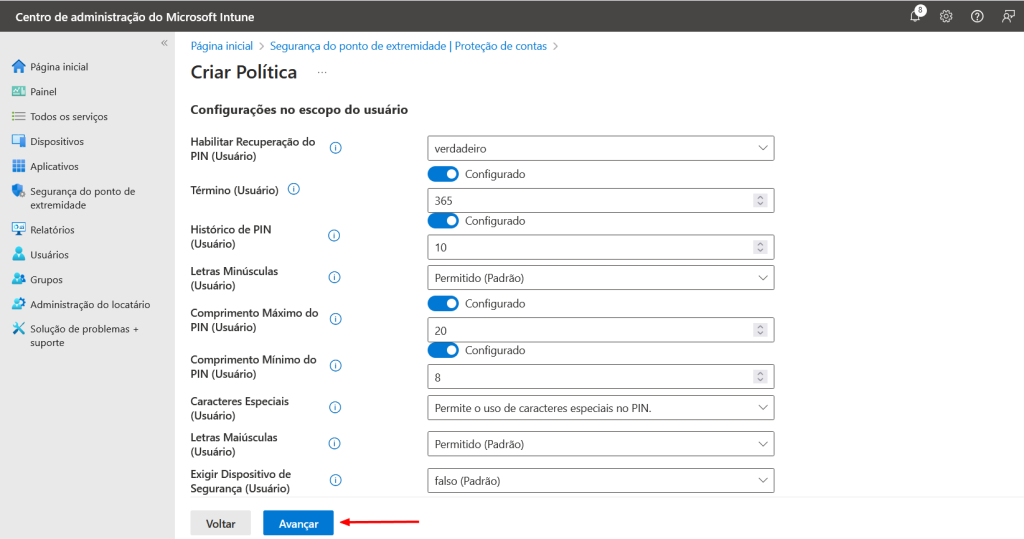Open the feedback person icon

(x=1008, y=16)
